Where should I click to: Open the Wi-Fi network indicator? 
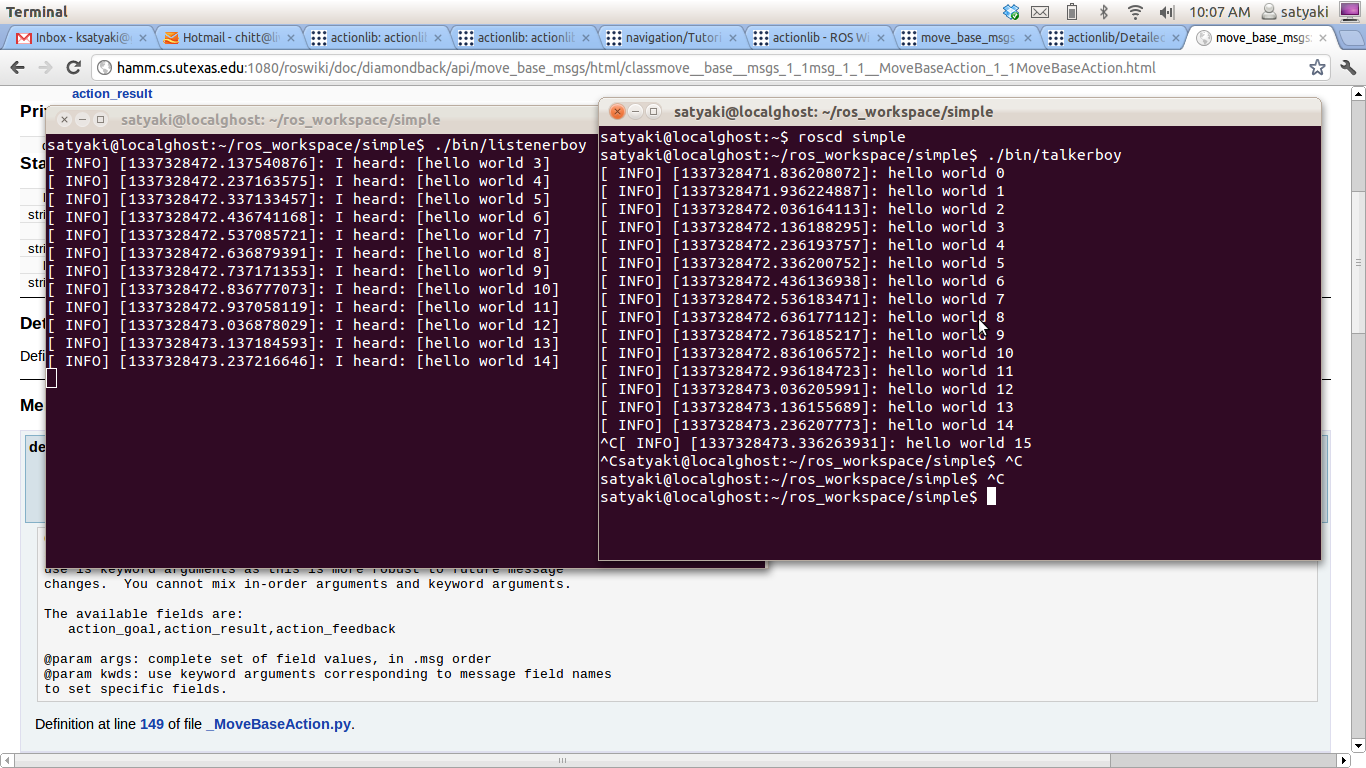1135,12
